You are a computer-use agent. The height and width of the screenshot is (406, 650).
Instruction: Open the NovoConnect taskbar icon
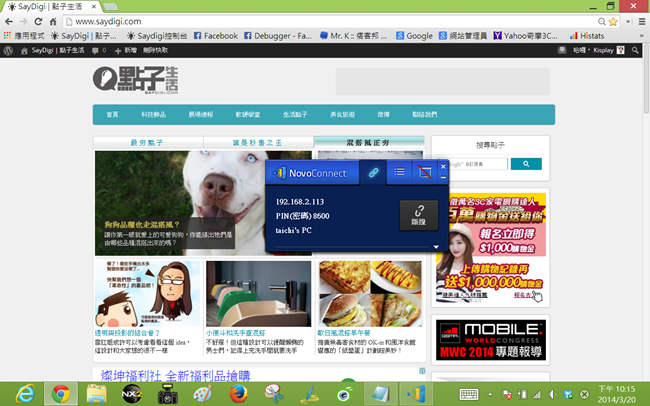click(x=416, y=394)
